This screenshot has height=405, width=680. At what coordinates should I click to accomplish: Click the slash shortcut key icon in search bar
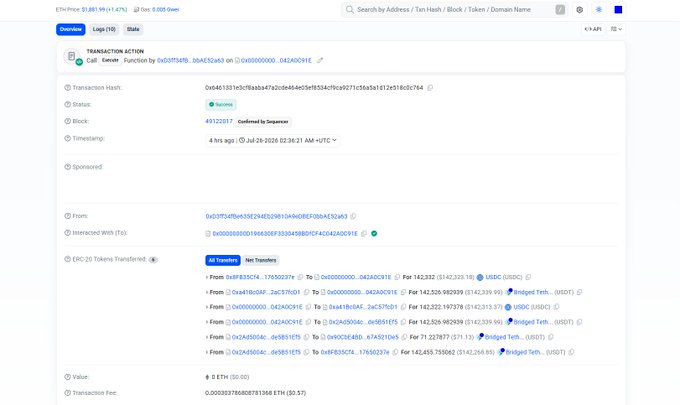[560, 10]
